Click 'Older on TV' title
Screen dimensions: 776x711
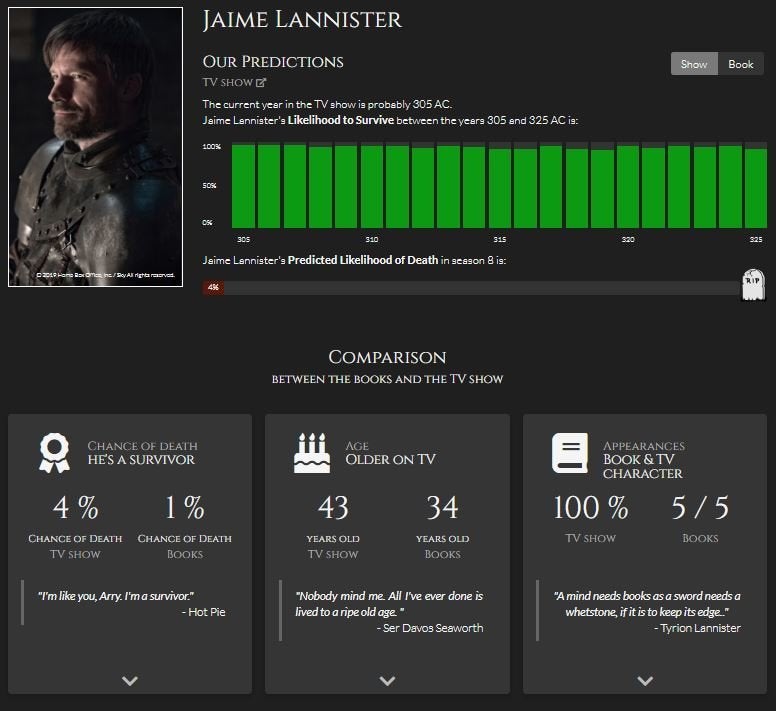[x=390, y=460]
